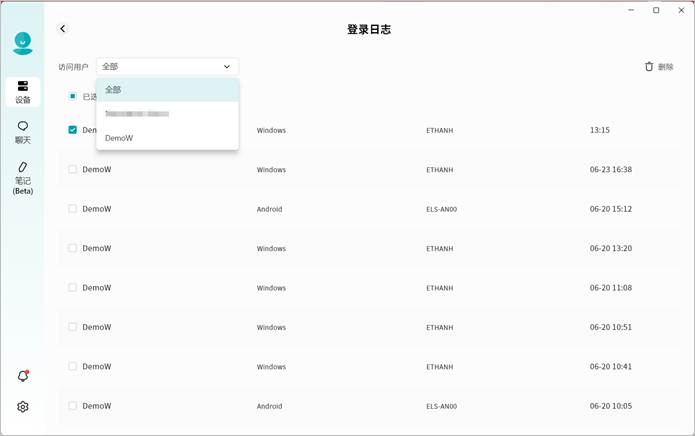
Task: Open the notification bell icon
Action: [x=23, y=376]
